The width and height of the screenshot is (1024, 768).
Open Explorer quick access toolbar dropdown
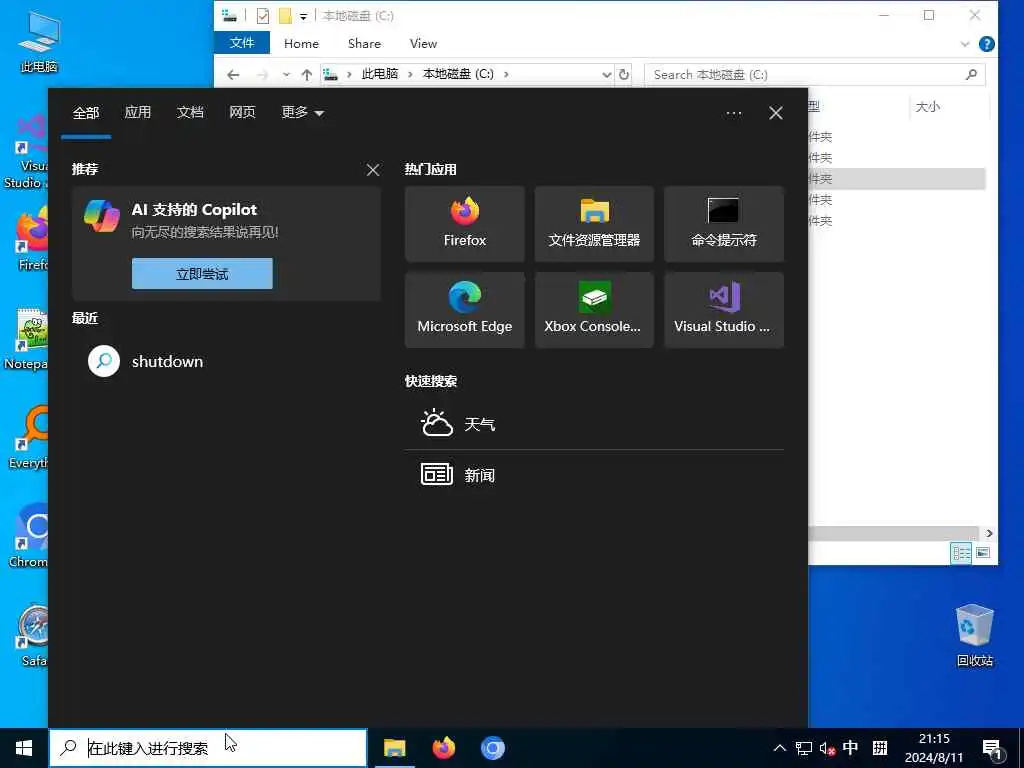pyautogui.click(x=303, y=16)
